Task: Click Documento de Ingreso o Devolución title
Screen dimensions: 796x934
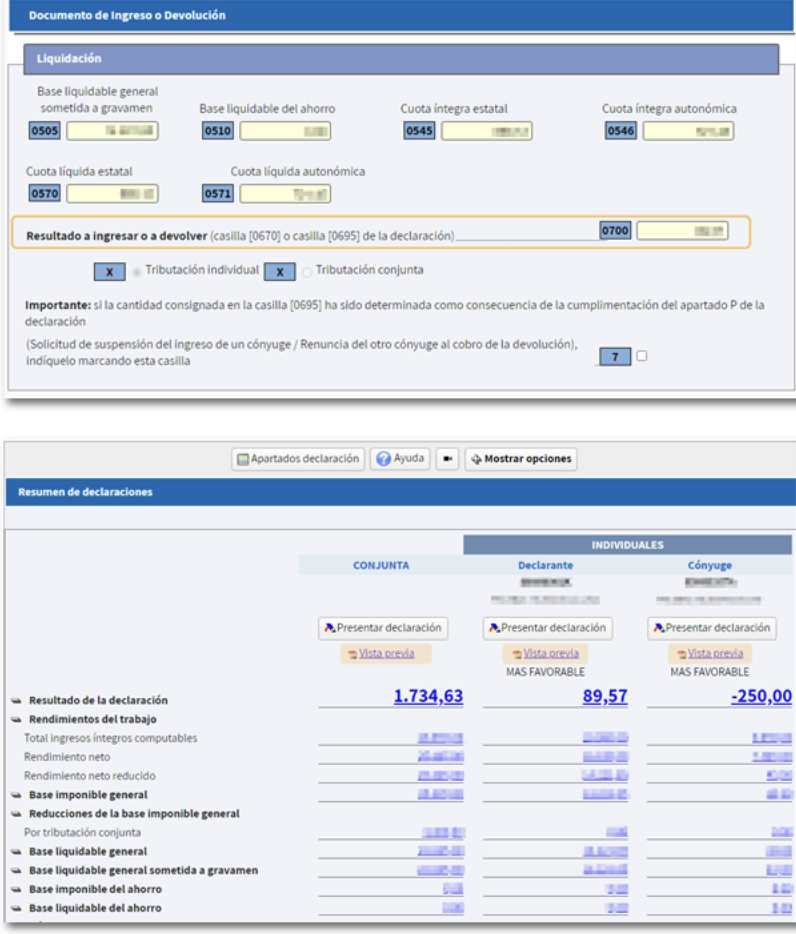Action: point(127,15)
